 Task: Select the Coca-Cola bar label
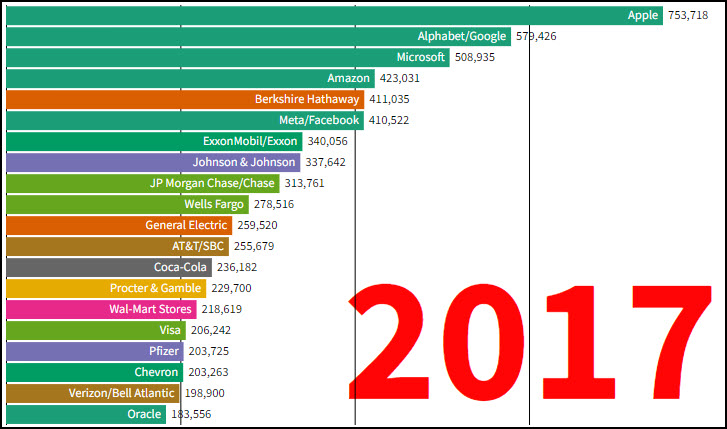(x=180, y=267)
